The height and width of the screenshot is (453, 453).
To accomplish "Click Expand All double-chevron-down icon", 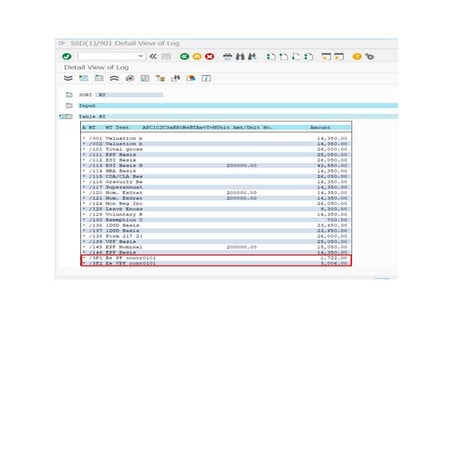I will [x=68, y=78].
